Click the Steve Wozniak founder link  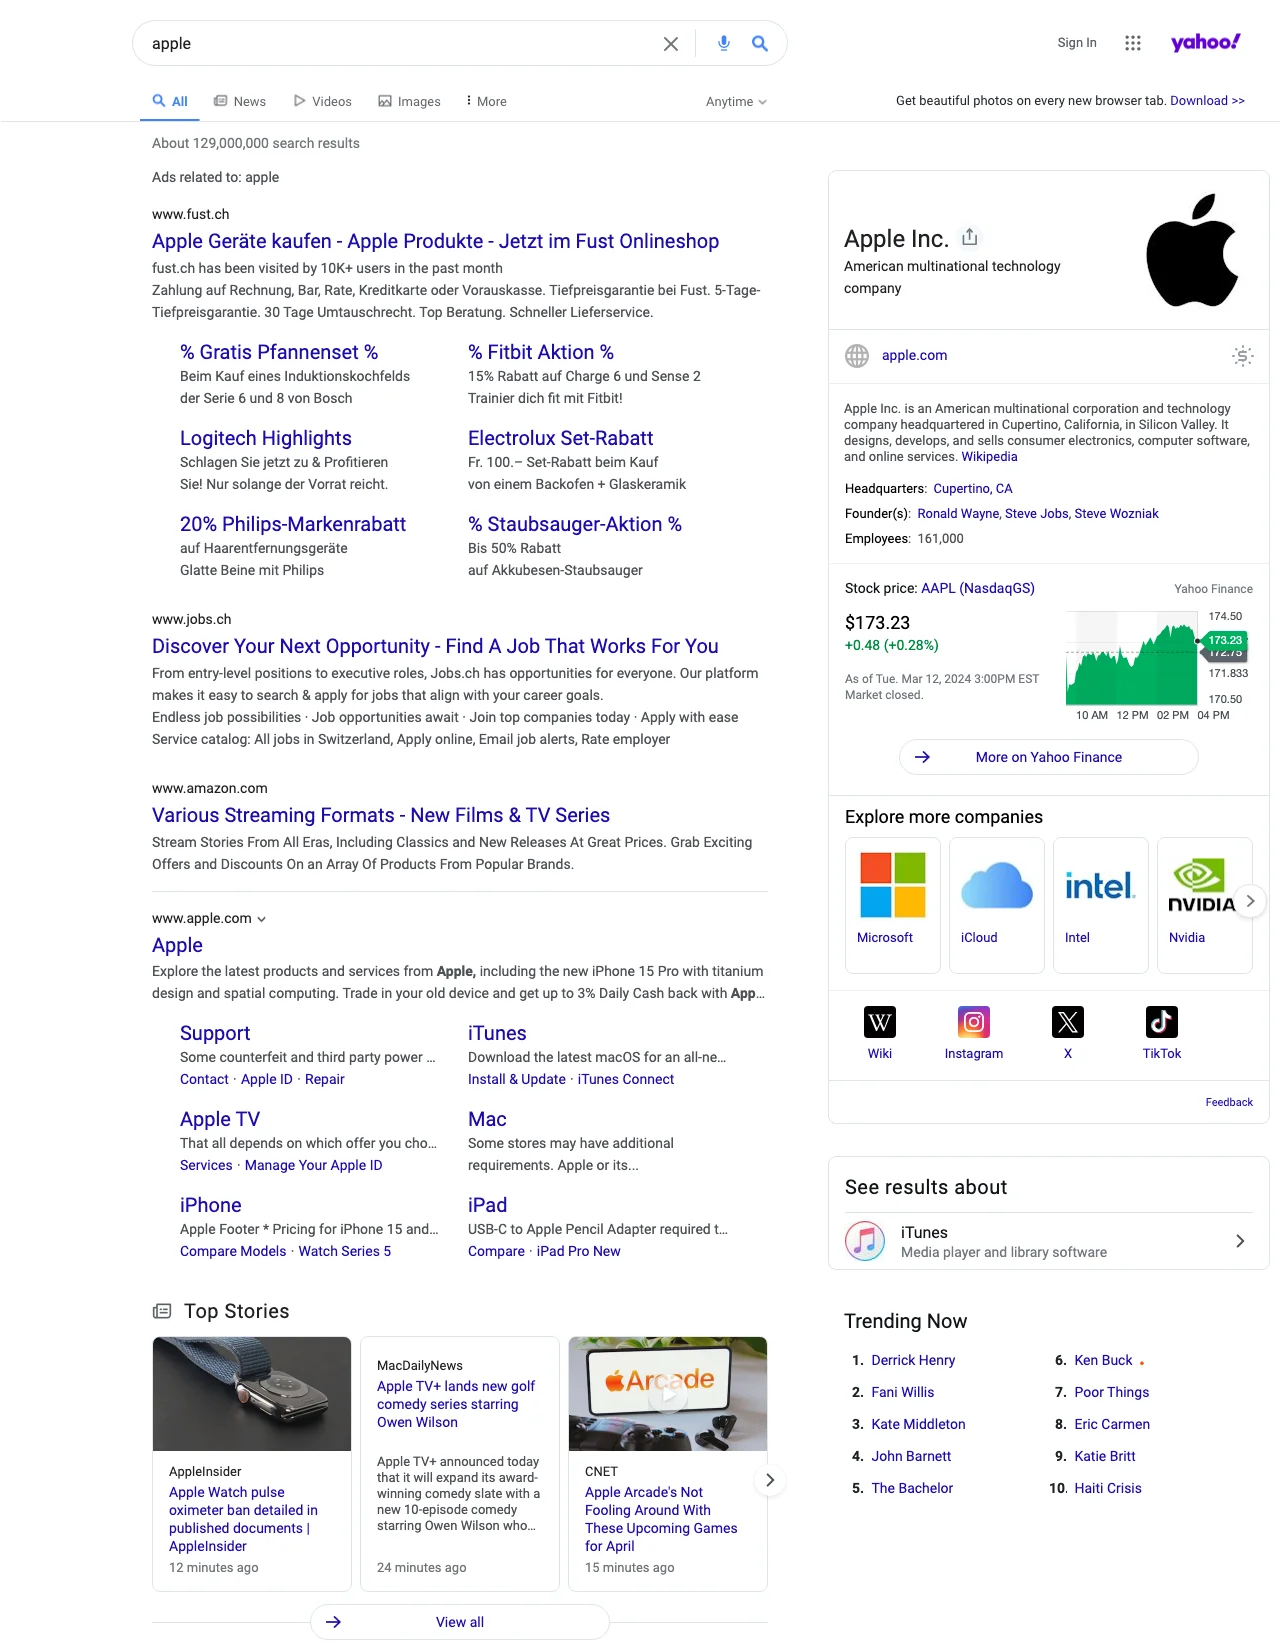[x=1116, y=514]
